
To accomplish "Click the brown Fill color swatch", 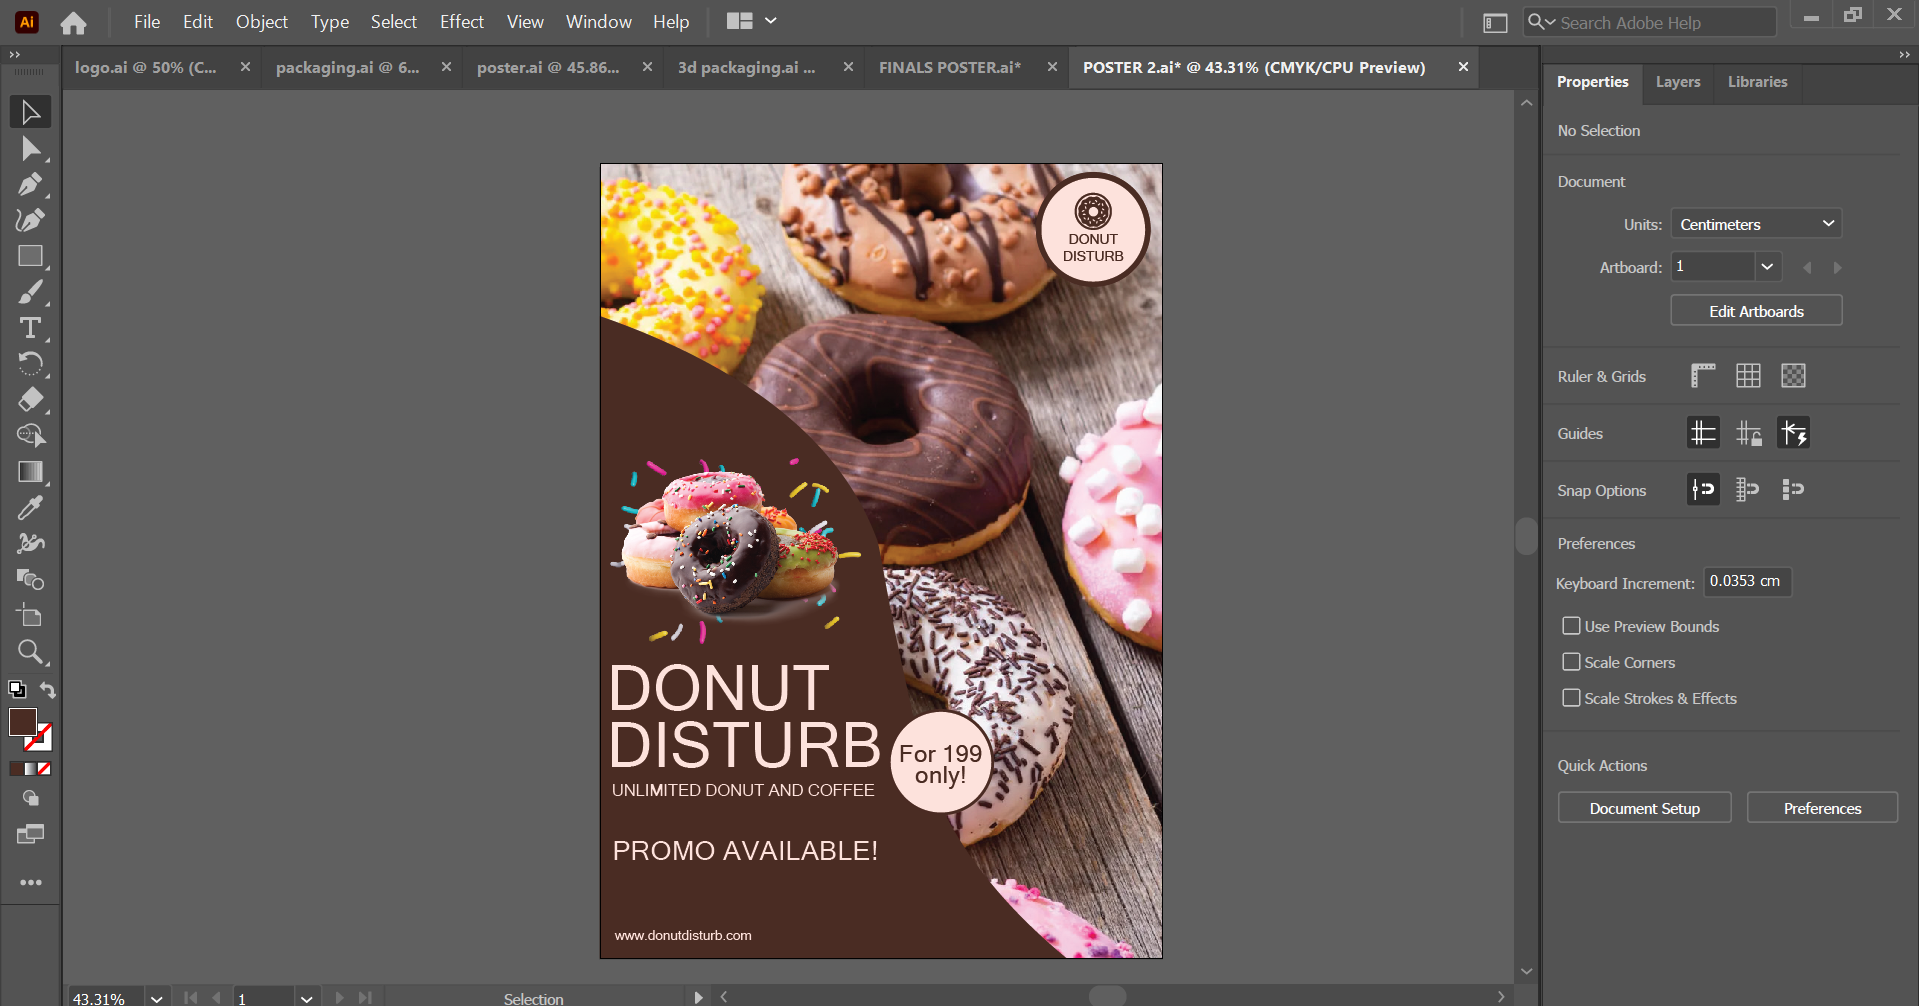I will pyautogui.click(x=22, y=722).
